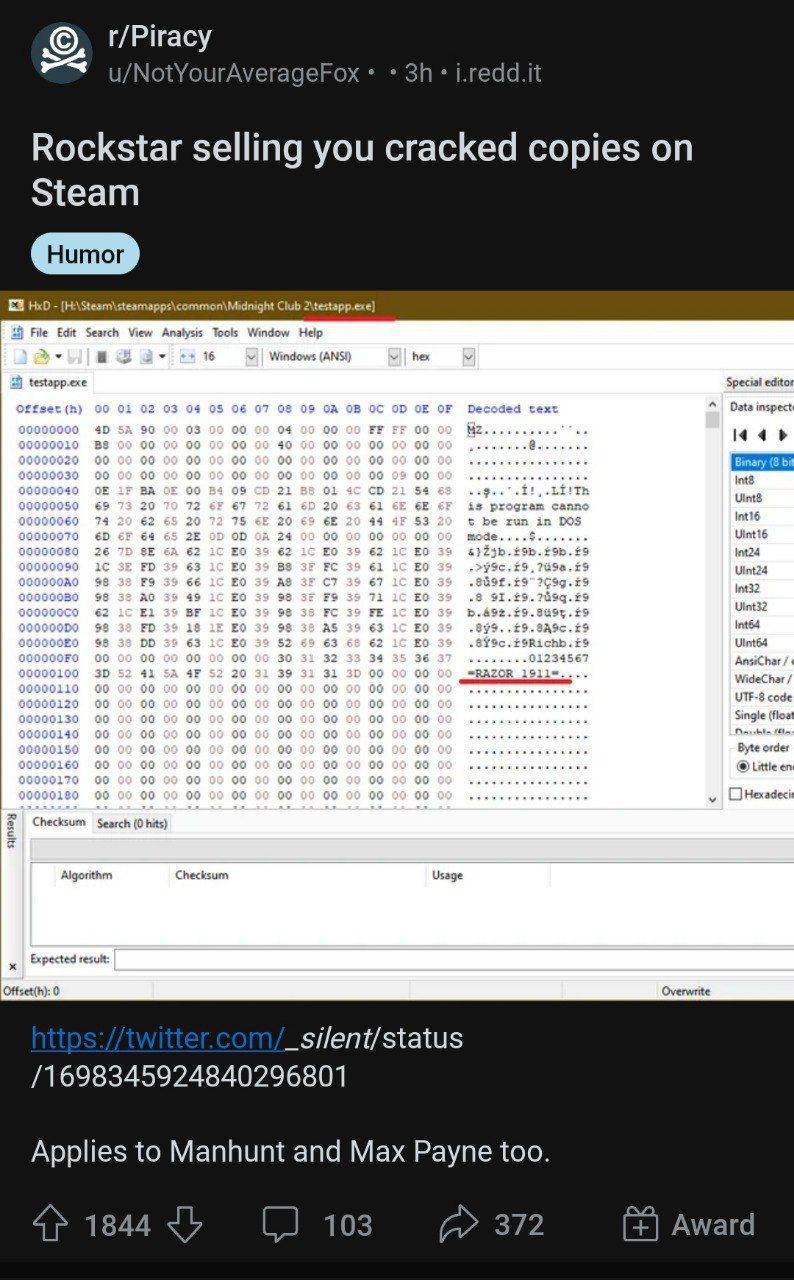Open the Analysis menu in HxD
Image resolution: width=794 pixels, height=1280 pixels.
pos(182,332)
